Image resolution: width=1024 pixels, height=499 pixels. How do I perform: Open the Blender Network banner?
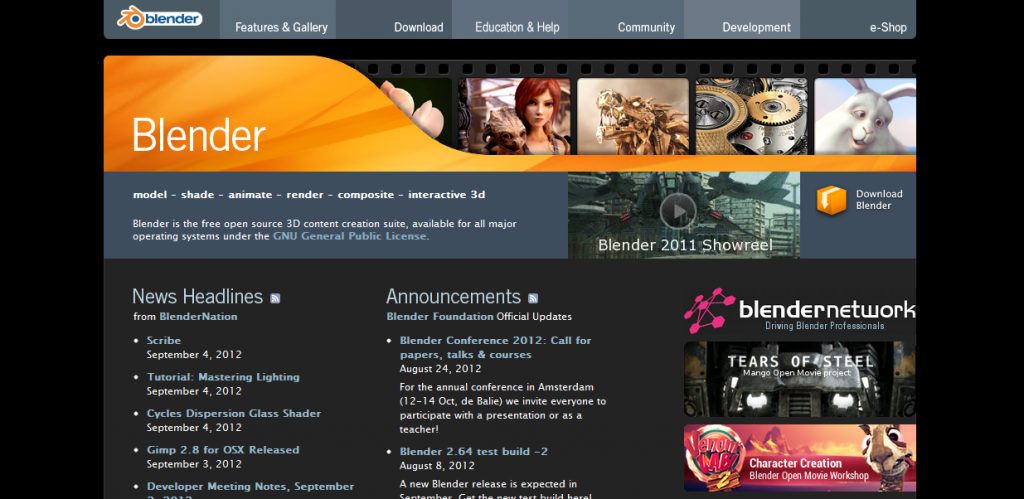800,310
